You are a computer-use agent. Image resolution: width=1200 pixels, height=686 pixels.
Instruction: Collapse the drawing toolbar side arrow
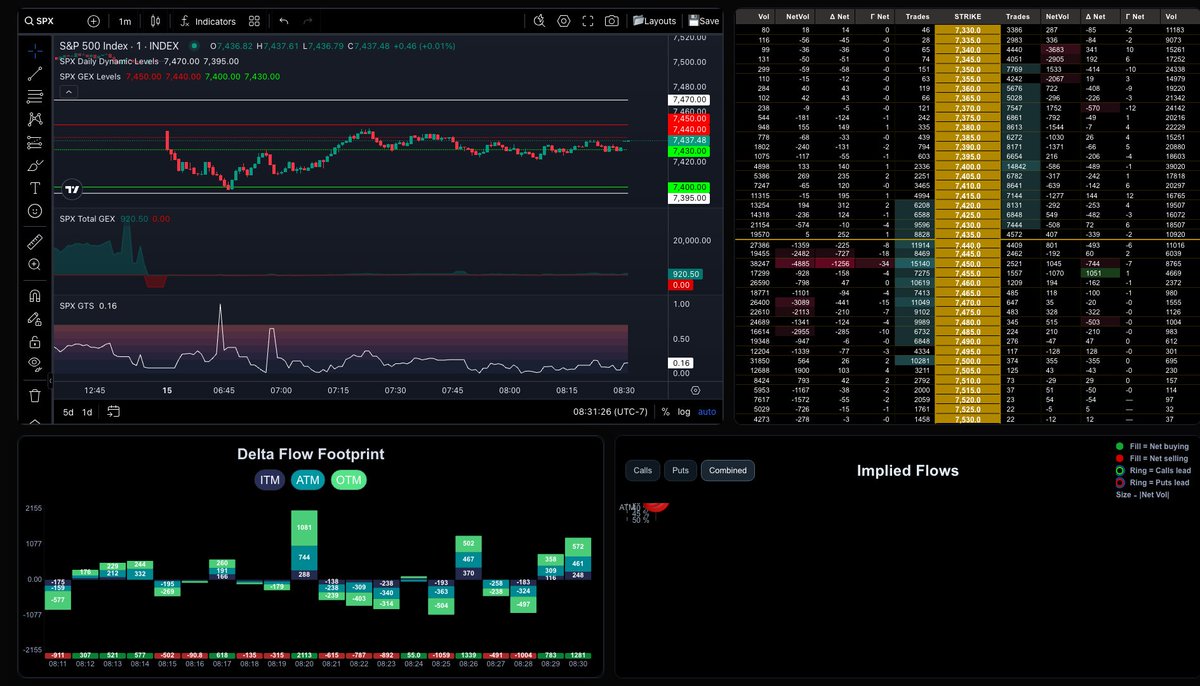tap(51, 382)
